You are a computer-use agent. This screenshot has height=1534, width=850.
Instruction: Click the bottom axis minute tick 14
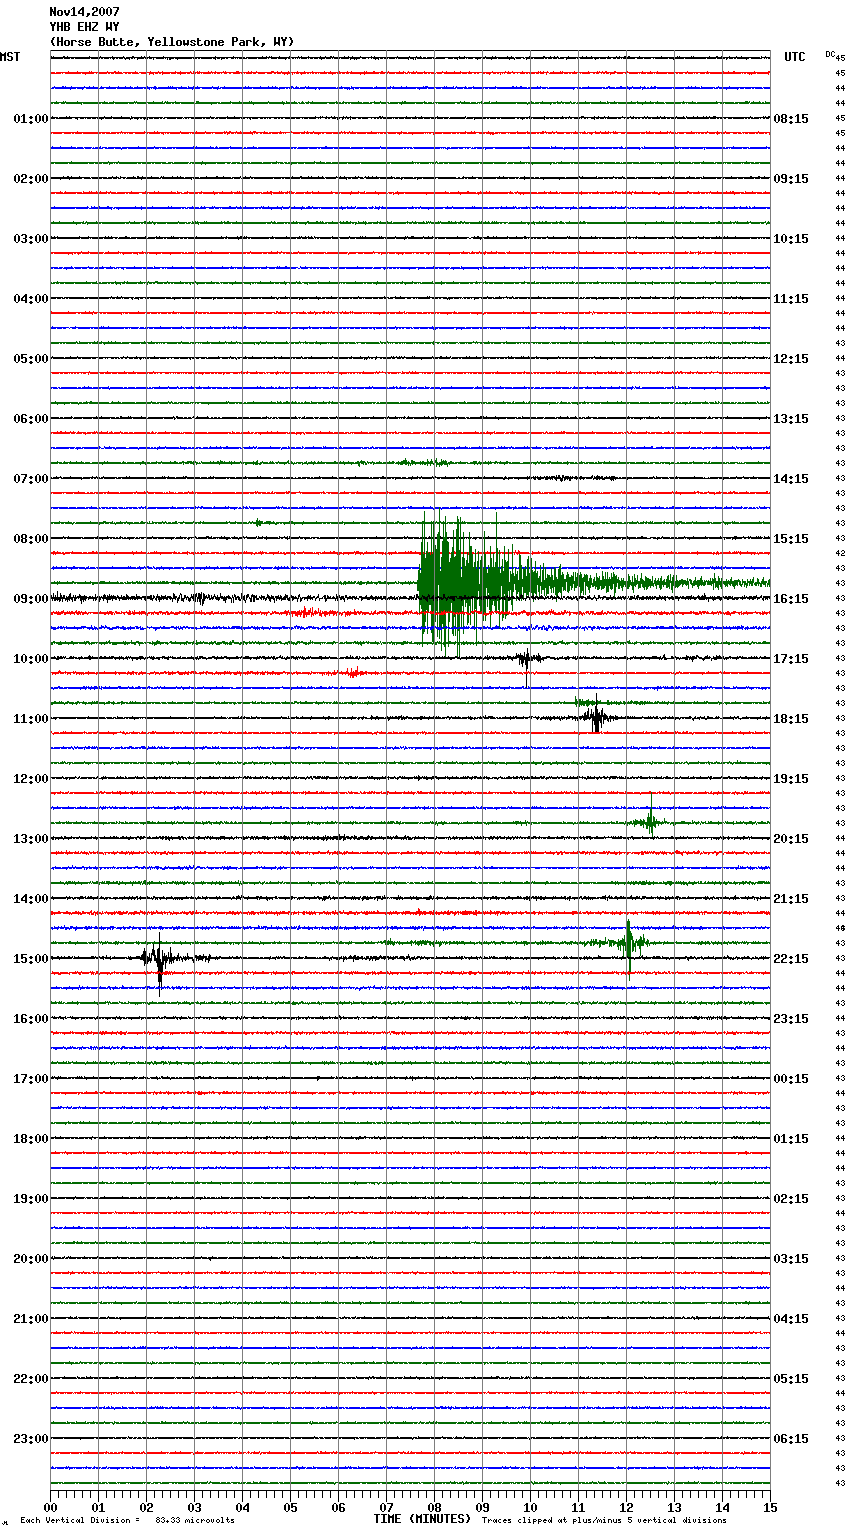(x=722, y=1507)
